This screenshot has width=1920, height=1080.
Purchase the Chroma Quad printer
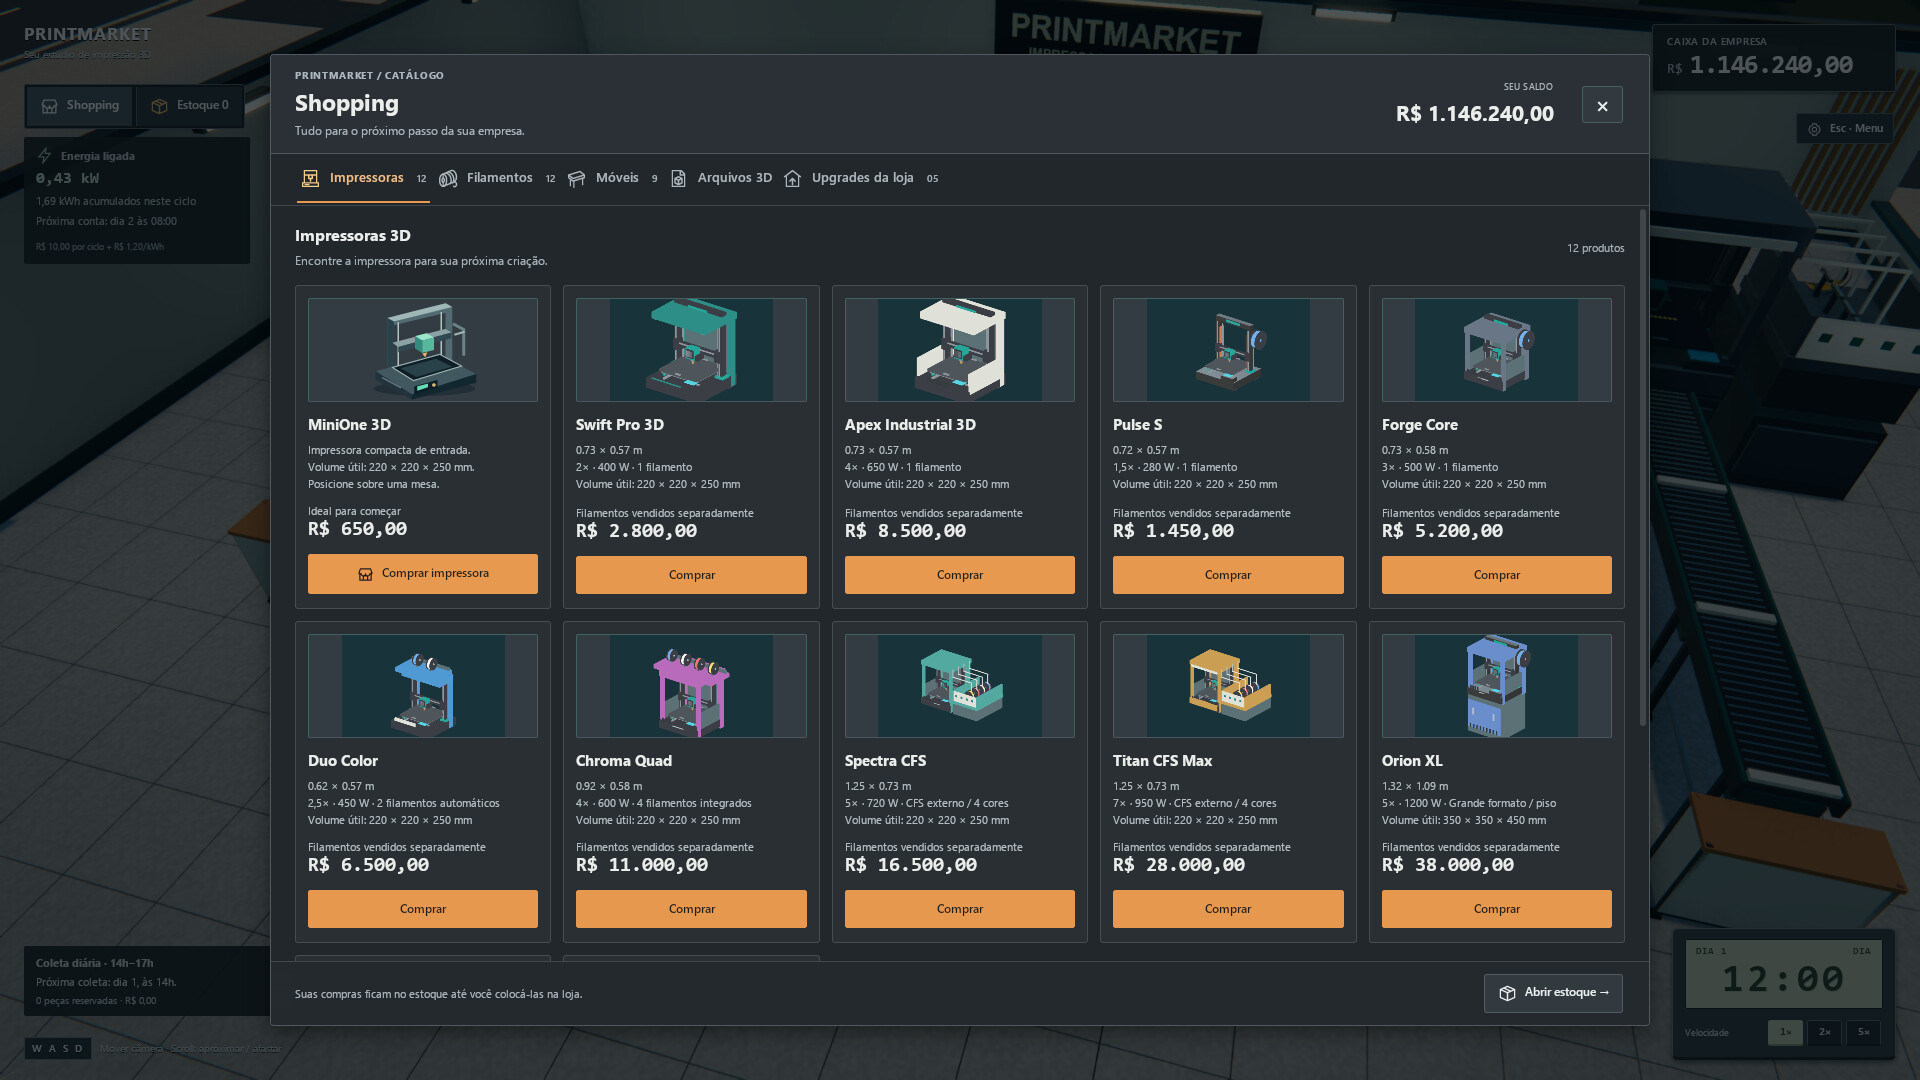691,909
